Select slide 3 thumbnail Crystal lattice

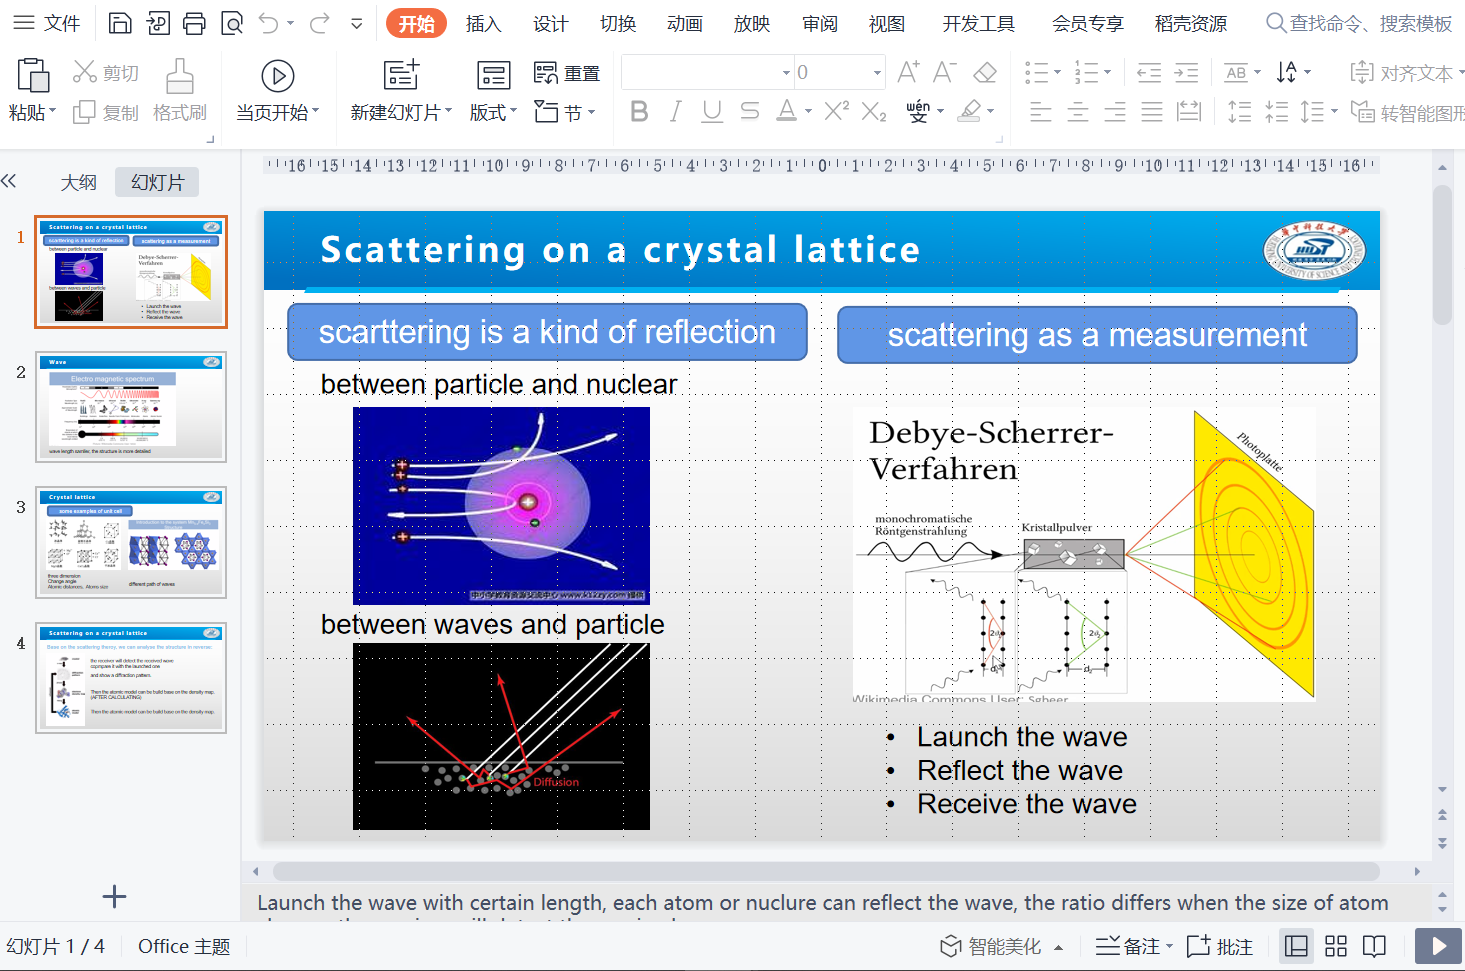click(131, 542)
